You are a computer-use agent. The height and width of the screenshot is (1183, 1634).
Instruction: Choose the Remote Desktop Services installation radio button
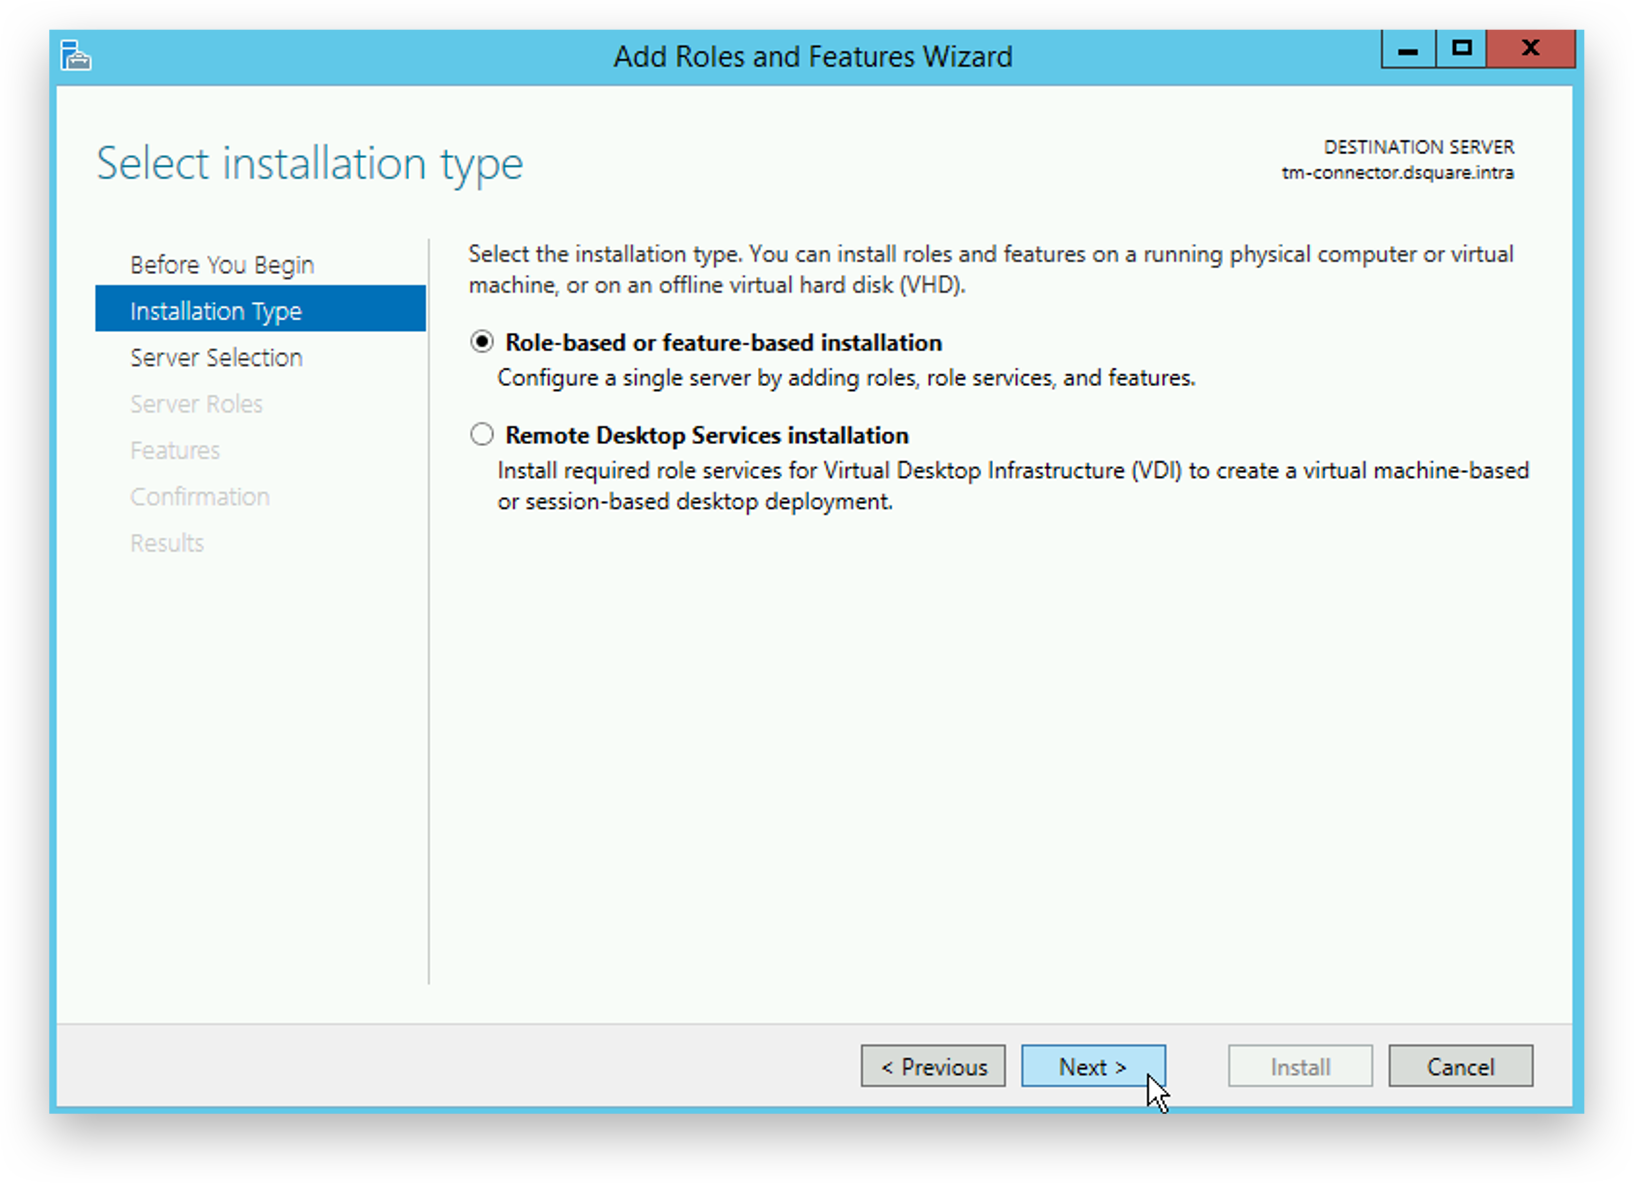(482, 435)
